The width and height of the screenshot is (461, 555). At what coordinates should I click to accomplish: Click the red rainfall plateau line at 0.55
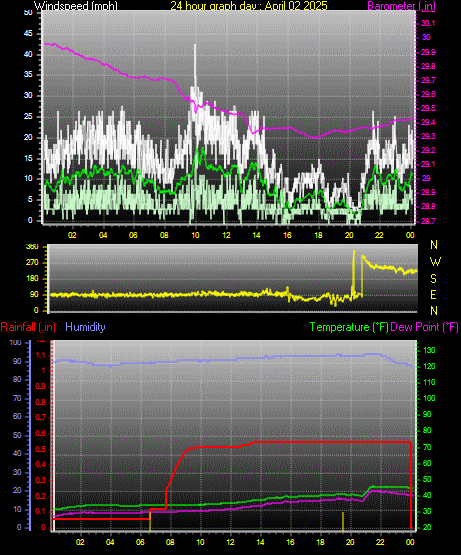coord(333,442)
